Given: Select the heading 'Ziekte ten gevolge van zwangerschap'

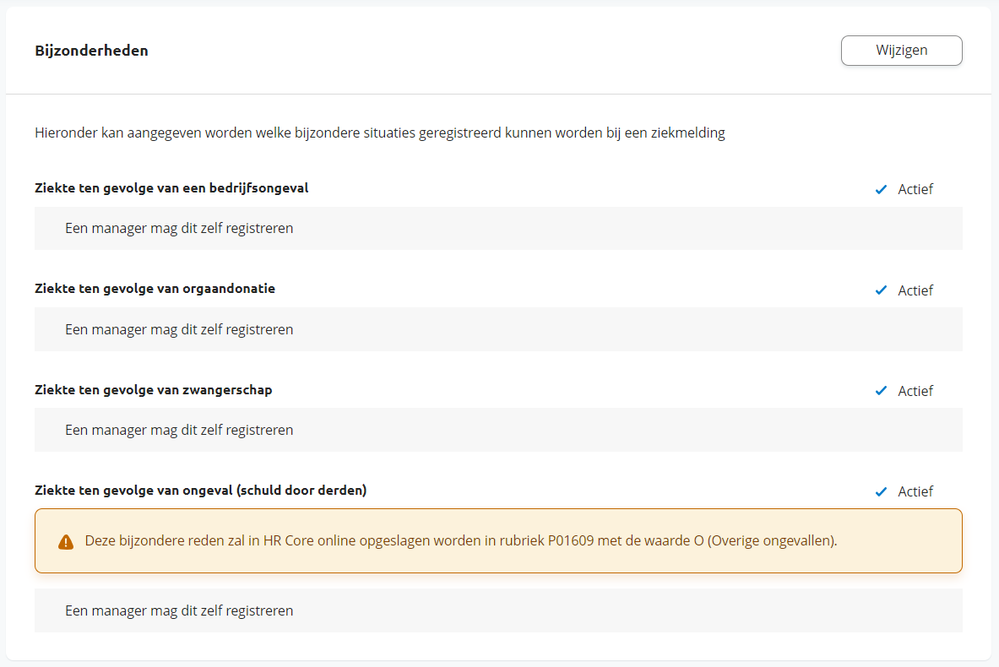Looking at the screenshot, I should pyautogui.click(x=153, y=390).
